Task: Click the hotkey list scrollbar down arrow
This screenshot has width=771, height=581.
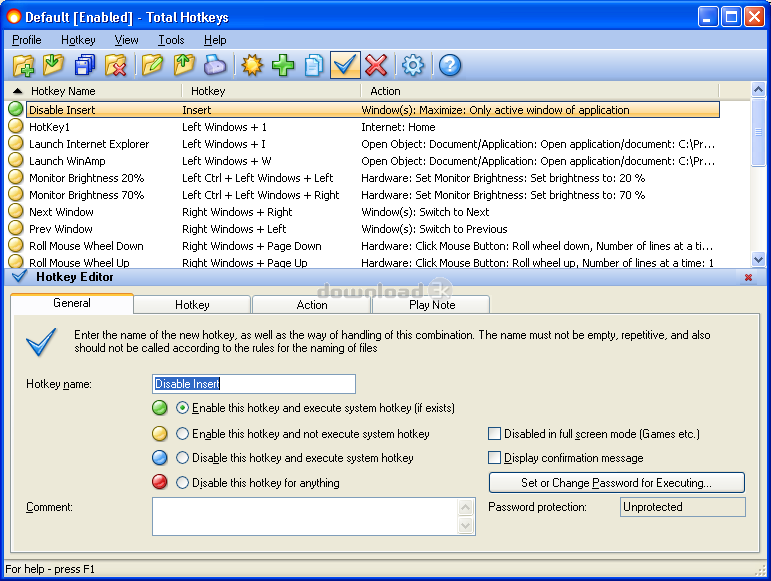Action: click(758, 261)
